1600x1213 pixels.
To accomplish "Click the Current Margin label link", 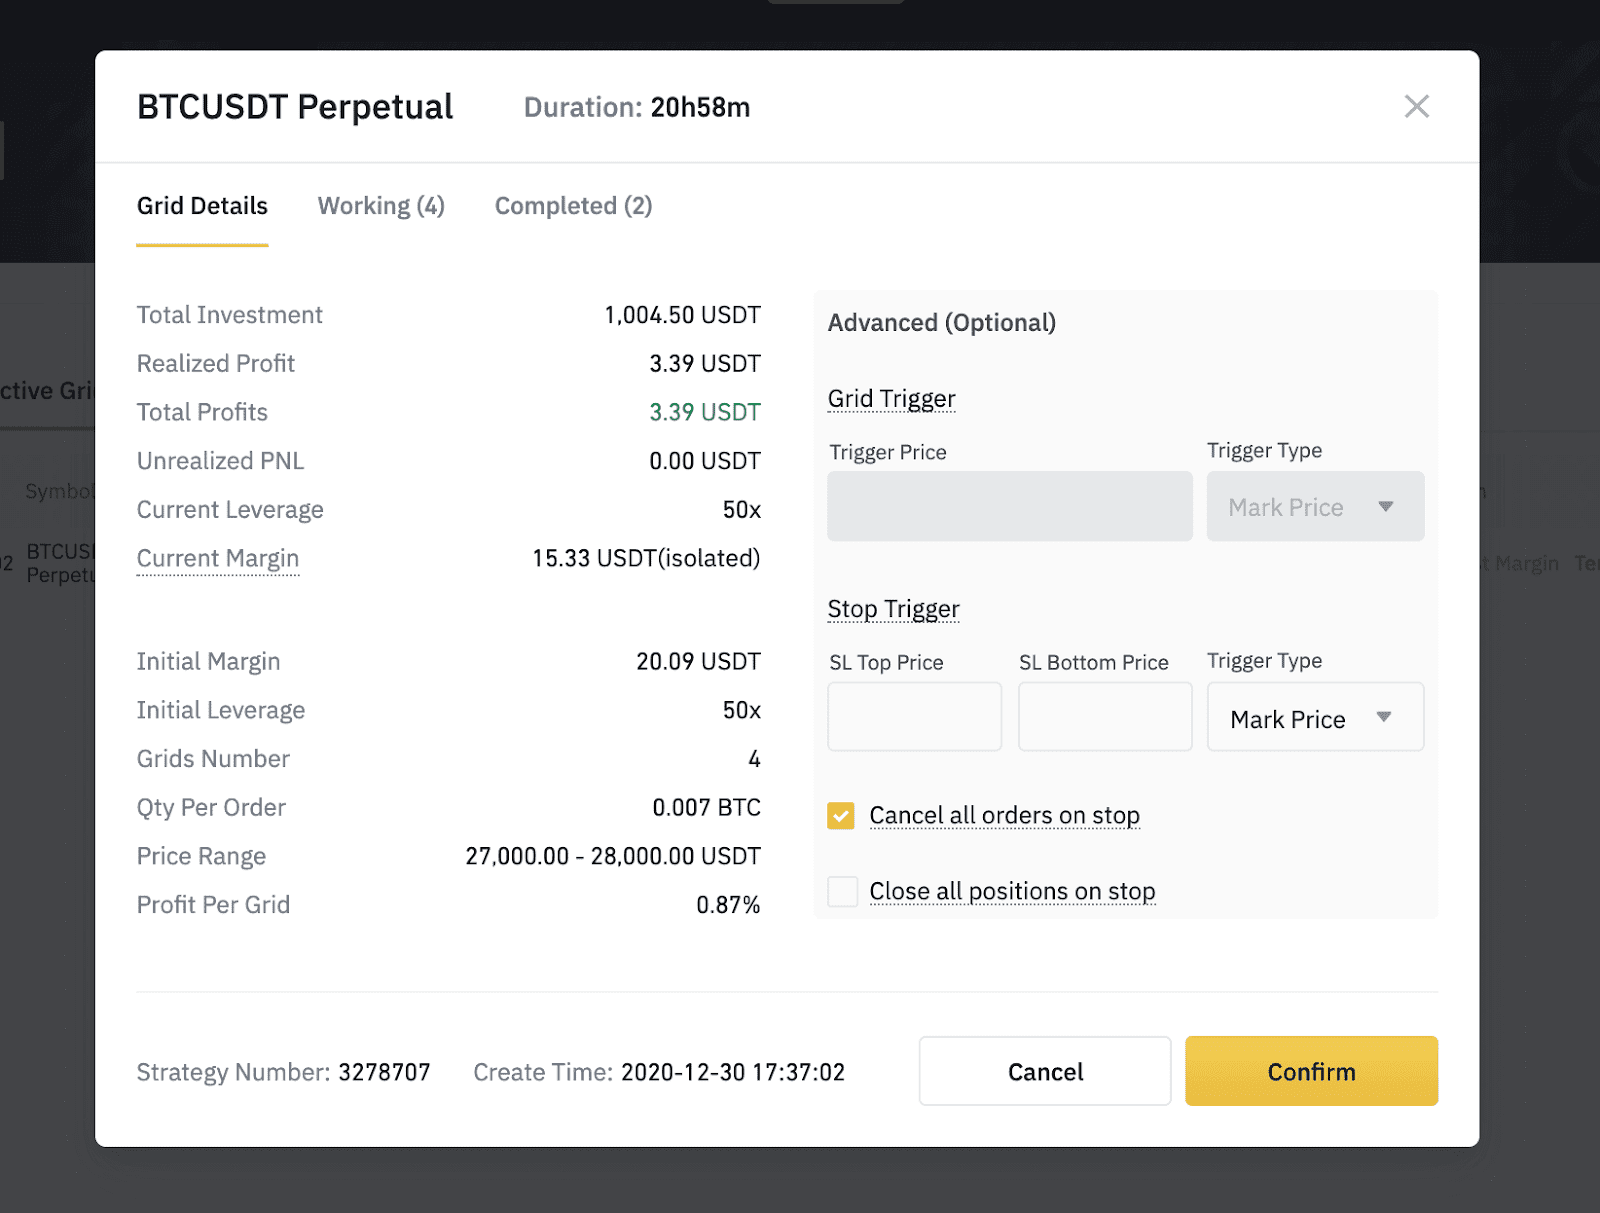I will click(x=218, y=558).
